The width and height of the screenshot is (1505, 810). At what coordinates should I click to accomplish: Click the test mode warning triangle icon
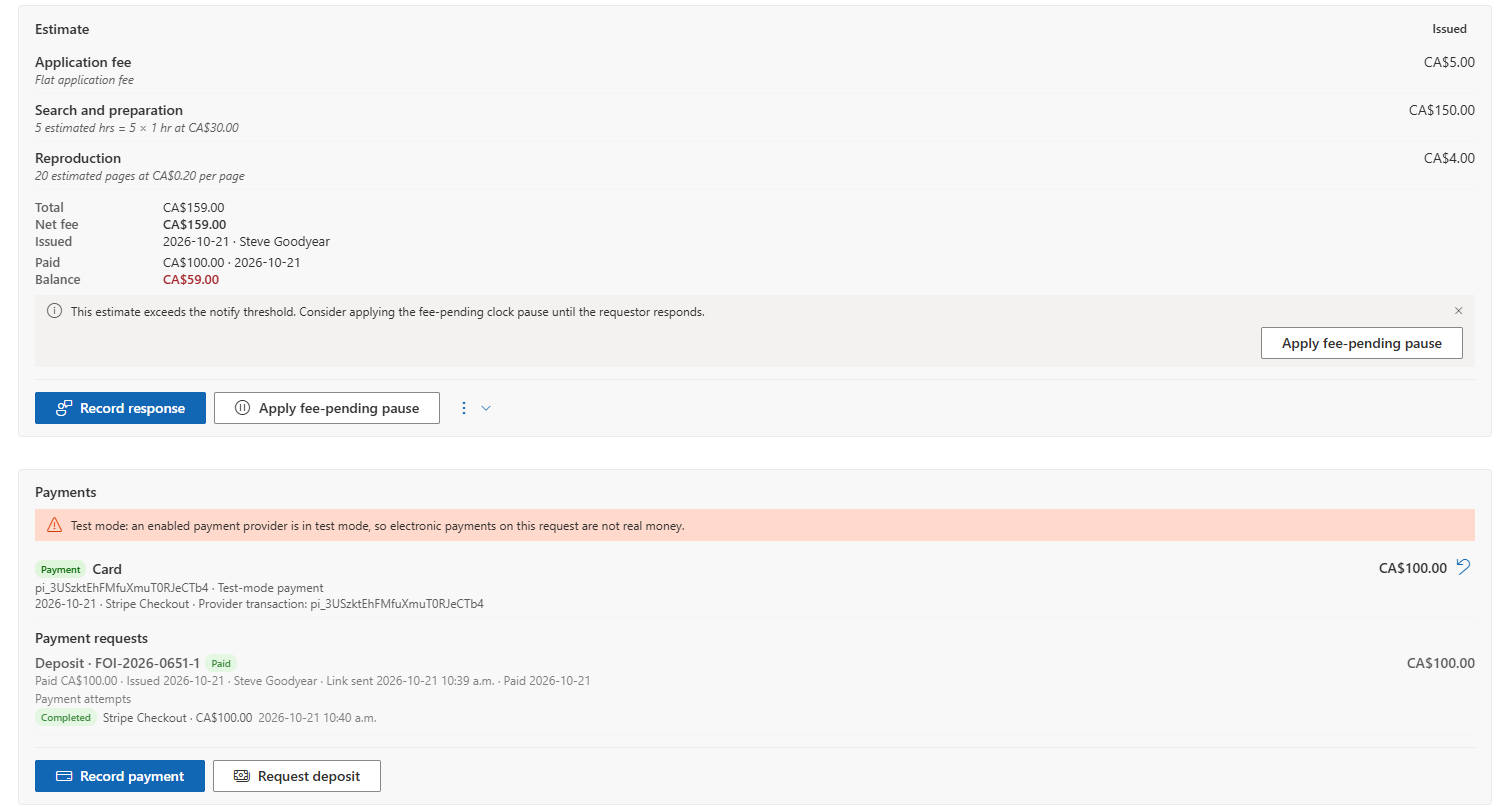point(55,525)
